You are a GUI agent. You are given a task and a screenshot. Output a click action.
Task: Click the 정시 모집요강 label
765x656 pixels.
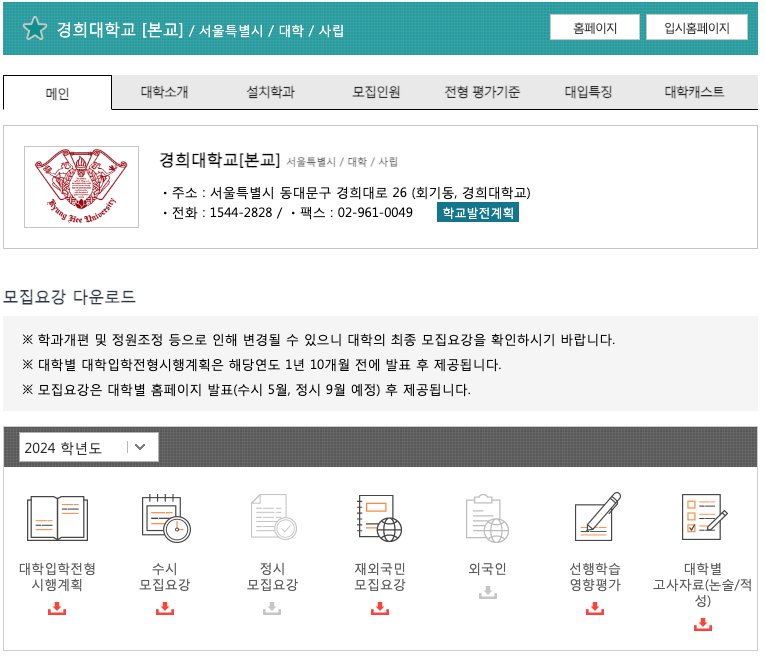click(x=272, y=576)
